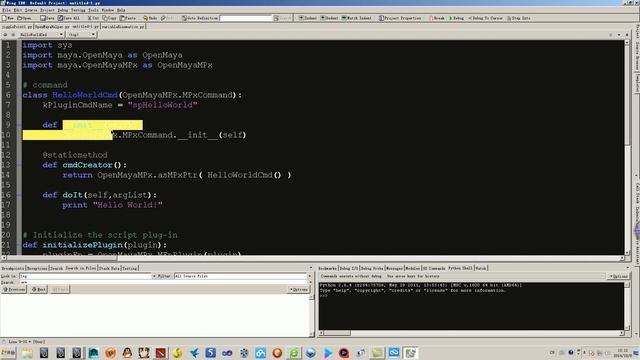640x360 pixels.
Task: Switch to the Stack Data tab
Action: tap(109, 268)
